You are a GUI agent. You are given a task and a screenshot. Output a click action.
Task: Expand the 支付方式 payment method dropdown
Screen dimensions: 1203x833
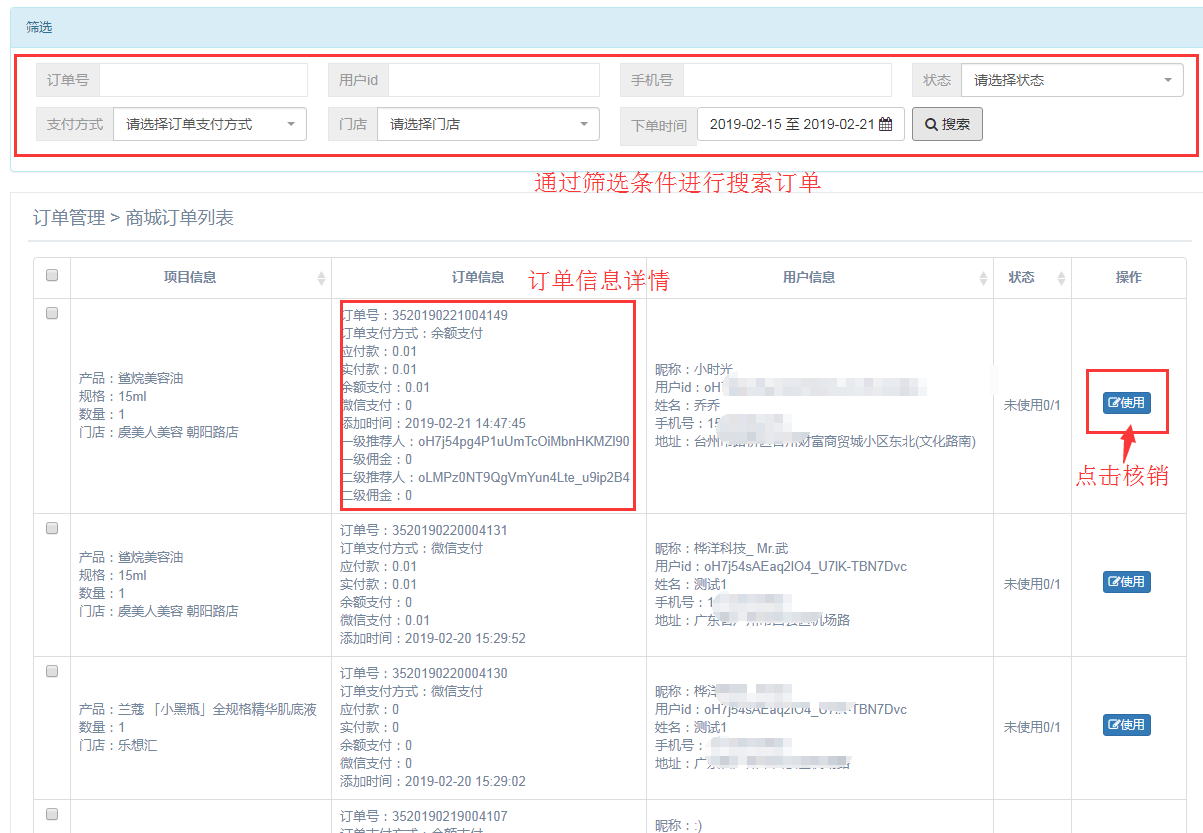[208, 125]
